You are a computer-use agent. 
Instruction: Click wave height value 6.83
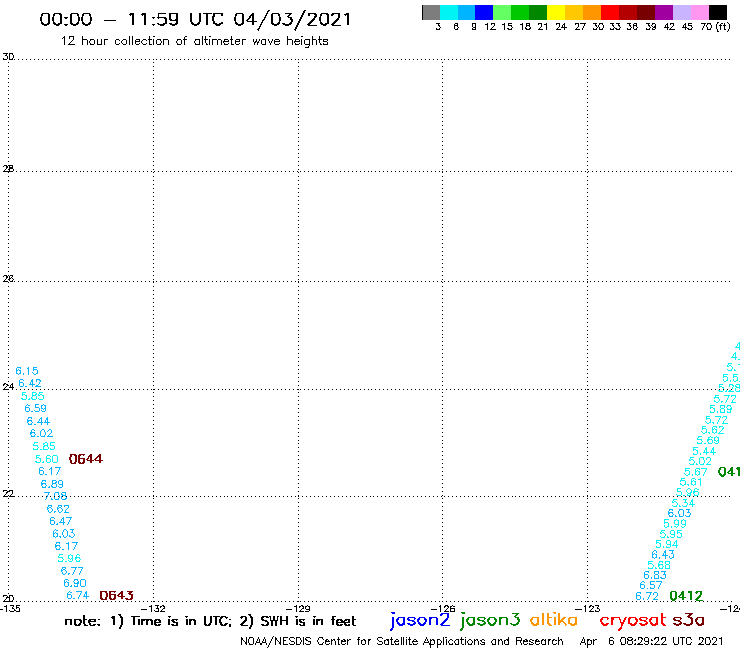[655, 576]
